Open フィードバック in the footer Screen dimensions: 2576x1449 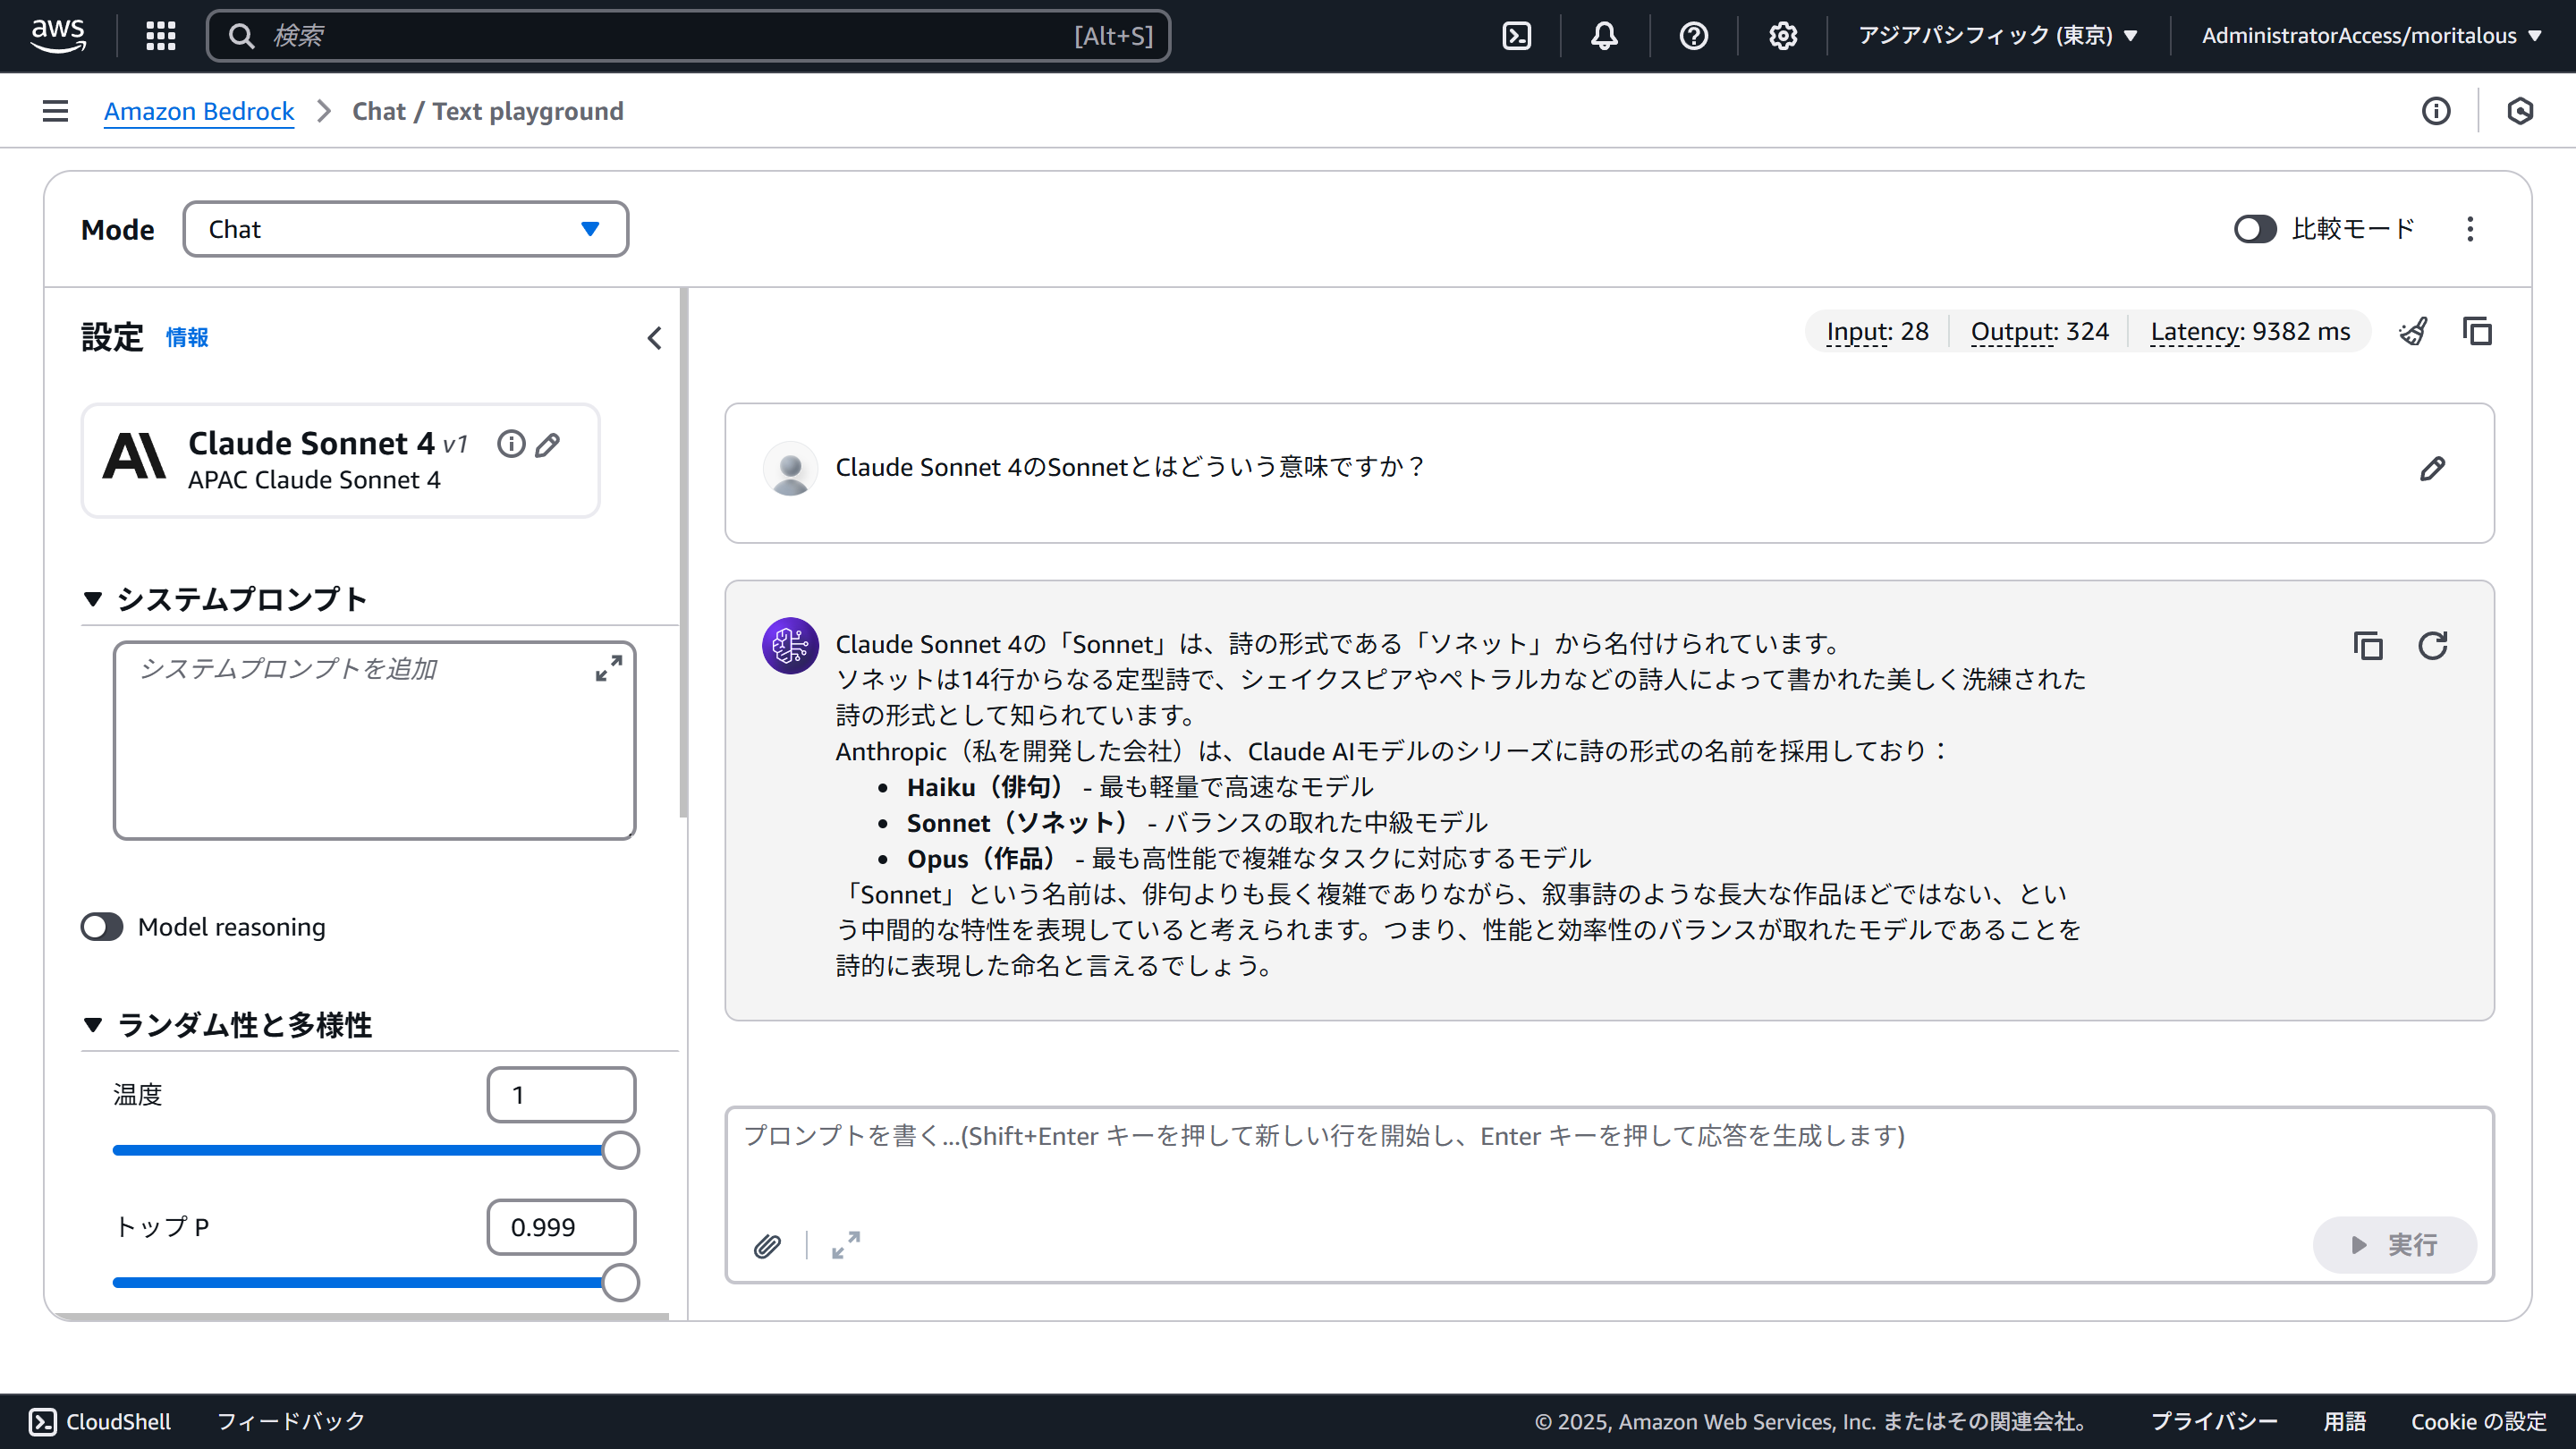point(291,1421)
